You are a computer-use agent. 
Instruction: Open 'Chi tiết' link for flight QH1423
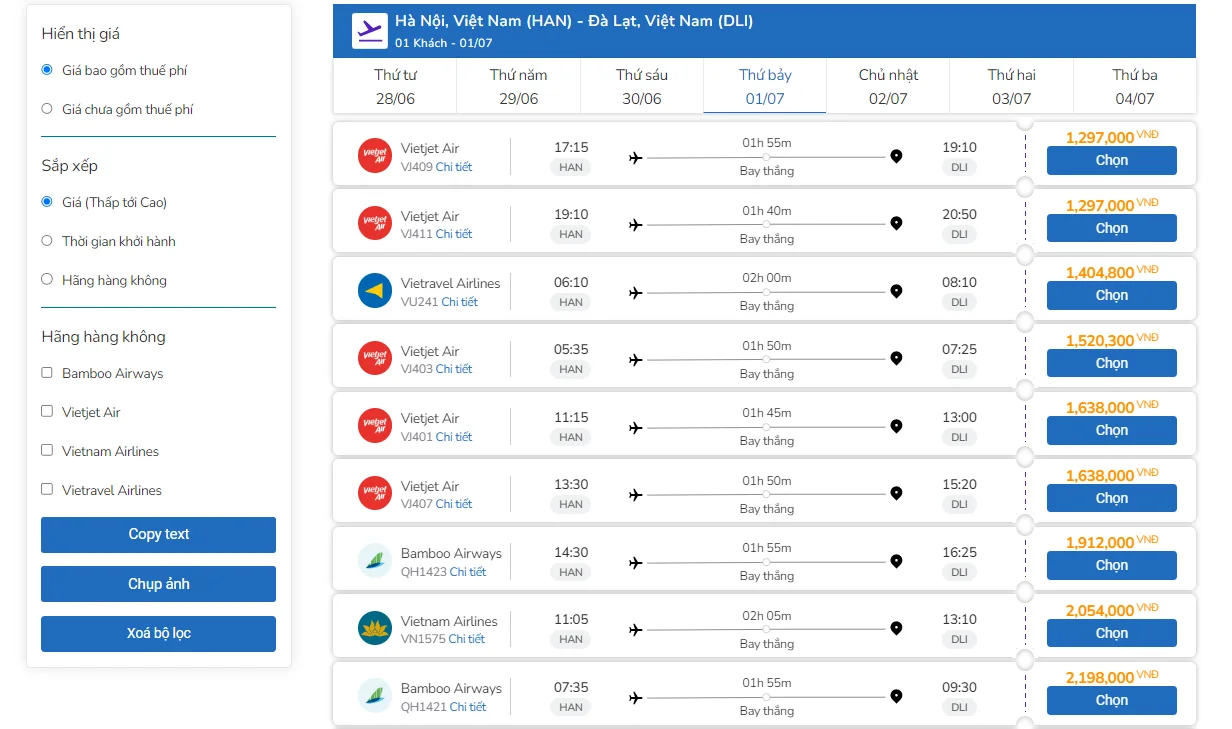point(468,572)
